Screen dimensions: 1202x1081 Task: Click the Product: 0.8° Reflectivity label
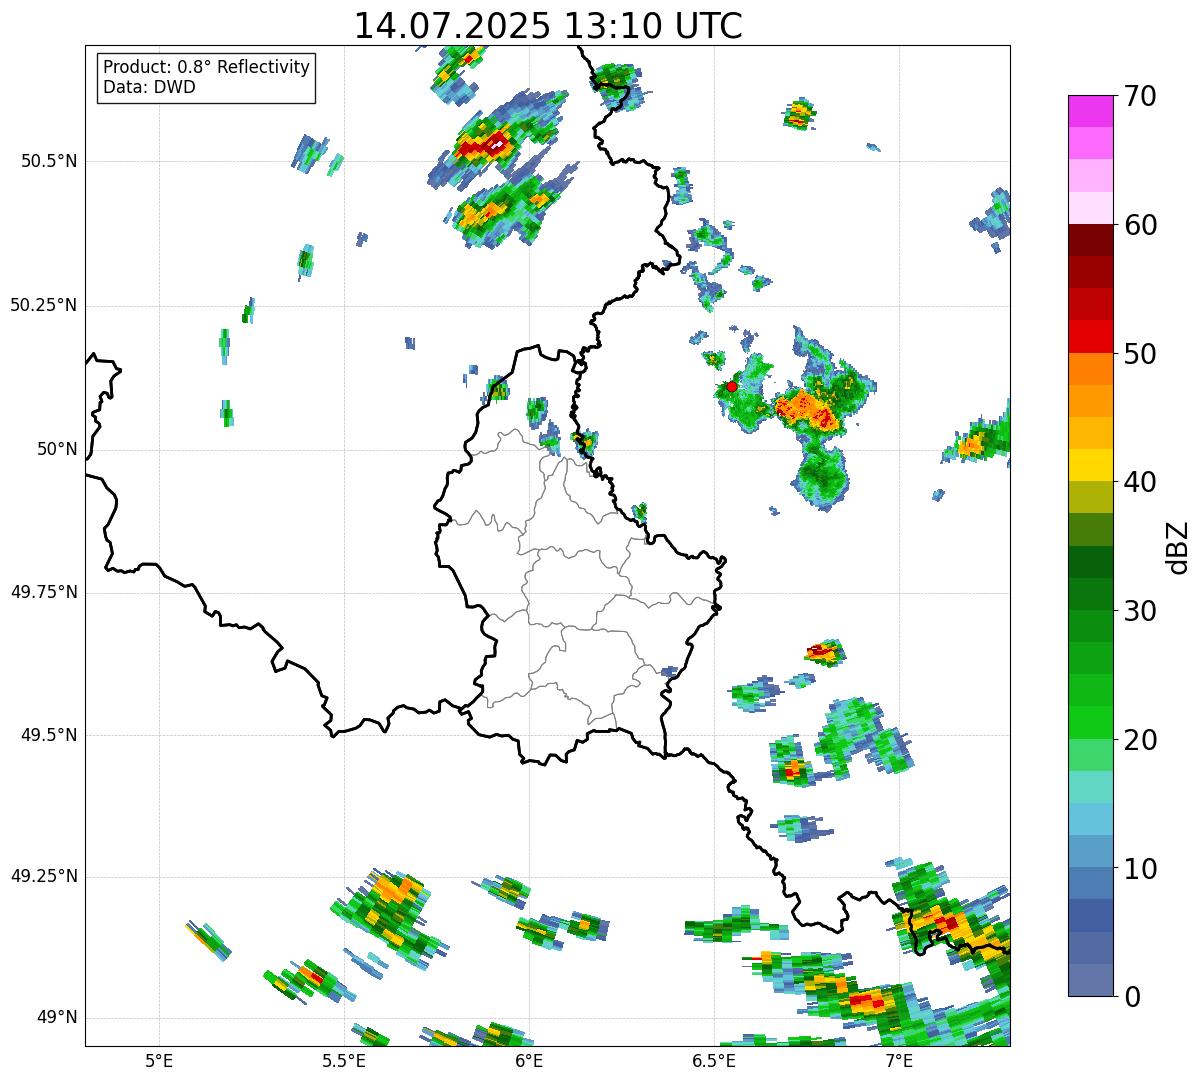tap(207, 67)
